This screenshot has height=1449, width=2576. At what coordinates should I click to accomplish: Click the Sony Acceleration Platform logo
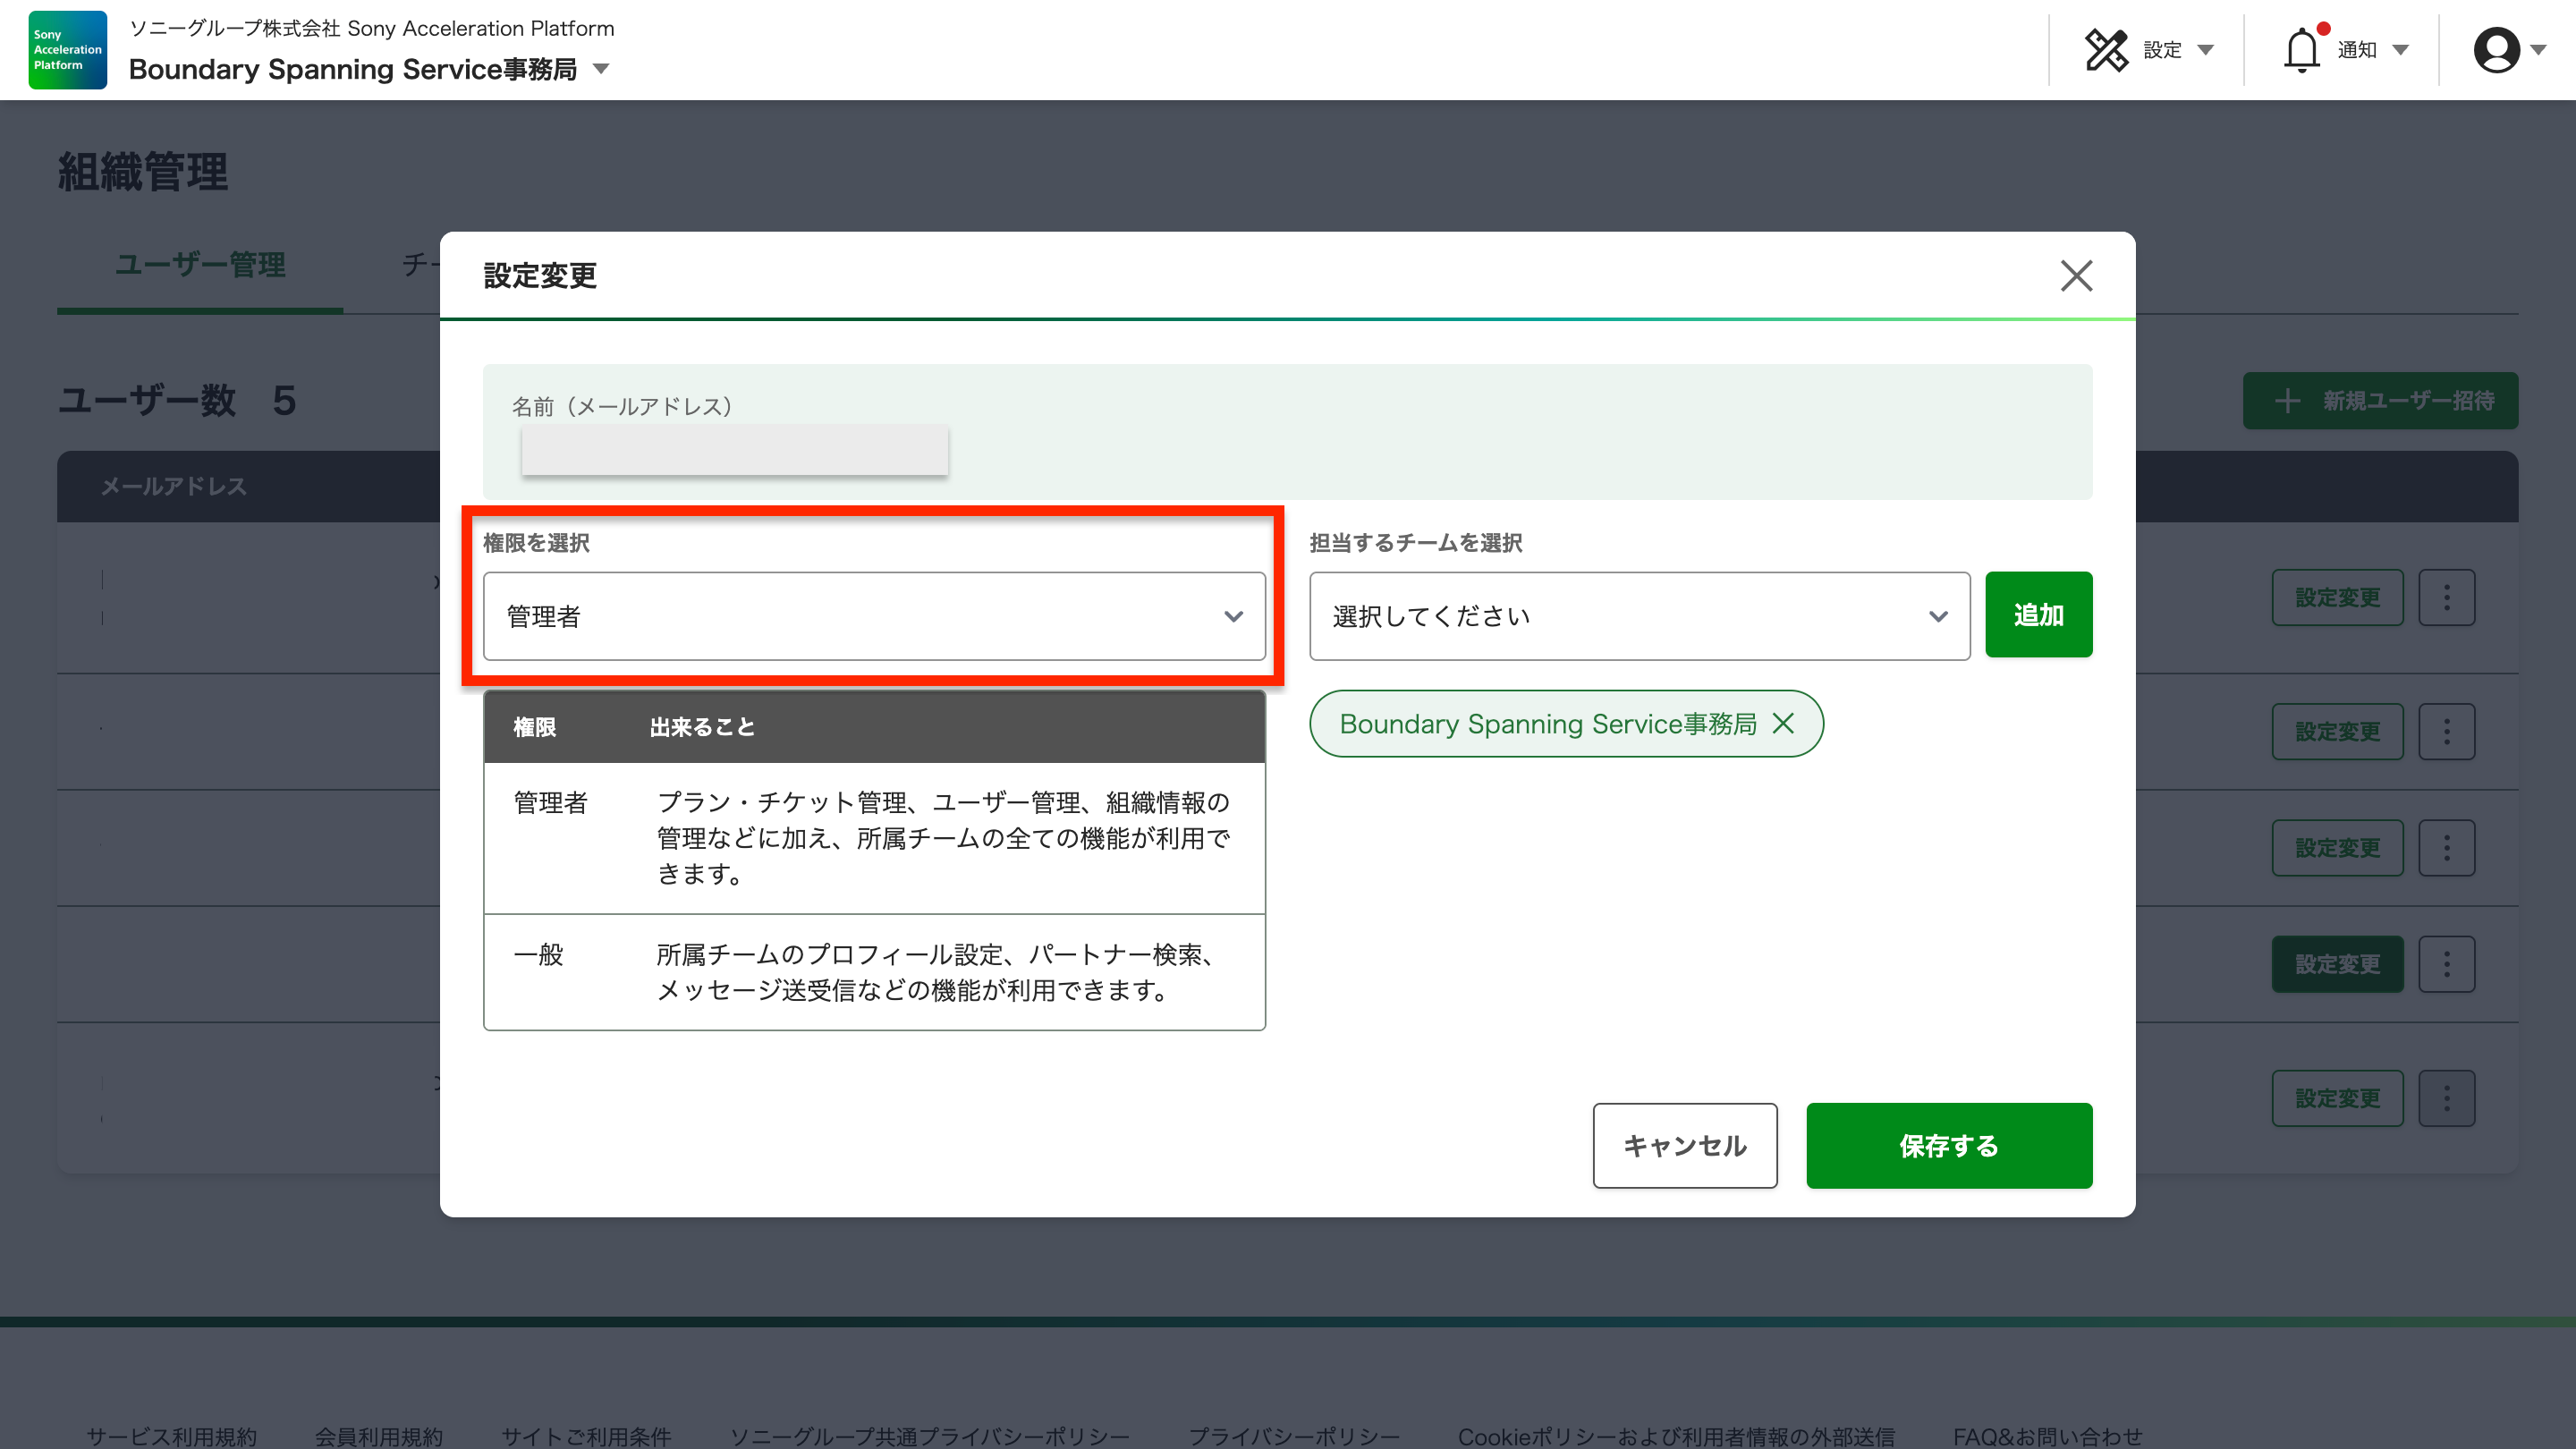coord(67,50)
